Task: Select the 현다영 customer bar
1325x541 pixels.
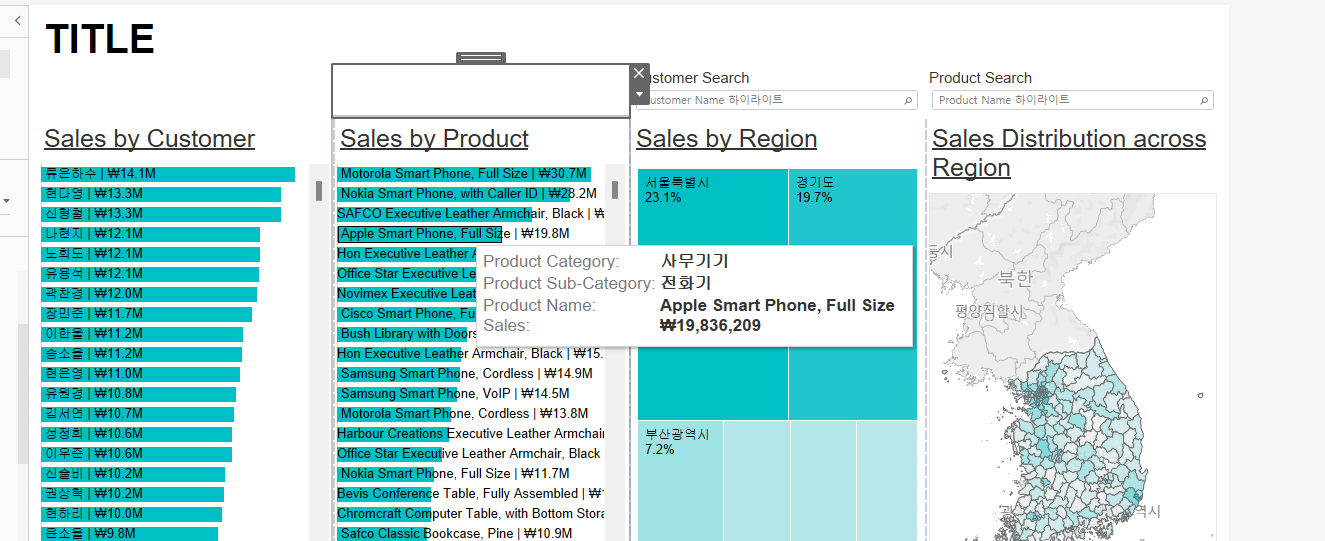Action: click(x=161, y=194)
